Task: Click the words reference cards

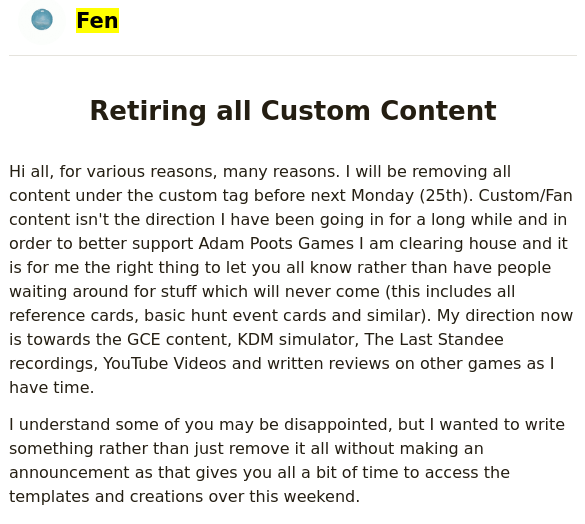Action: [73, 315]
